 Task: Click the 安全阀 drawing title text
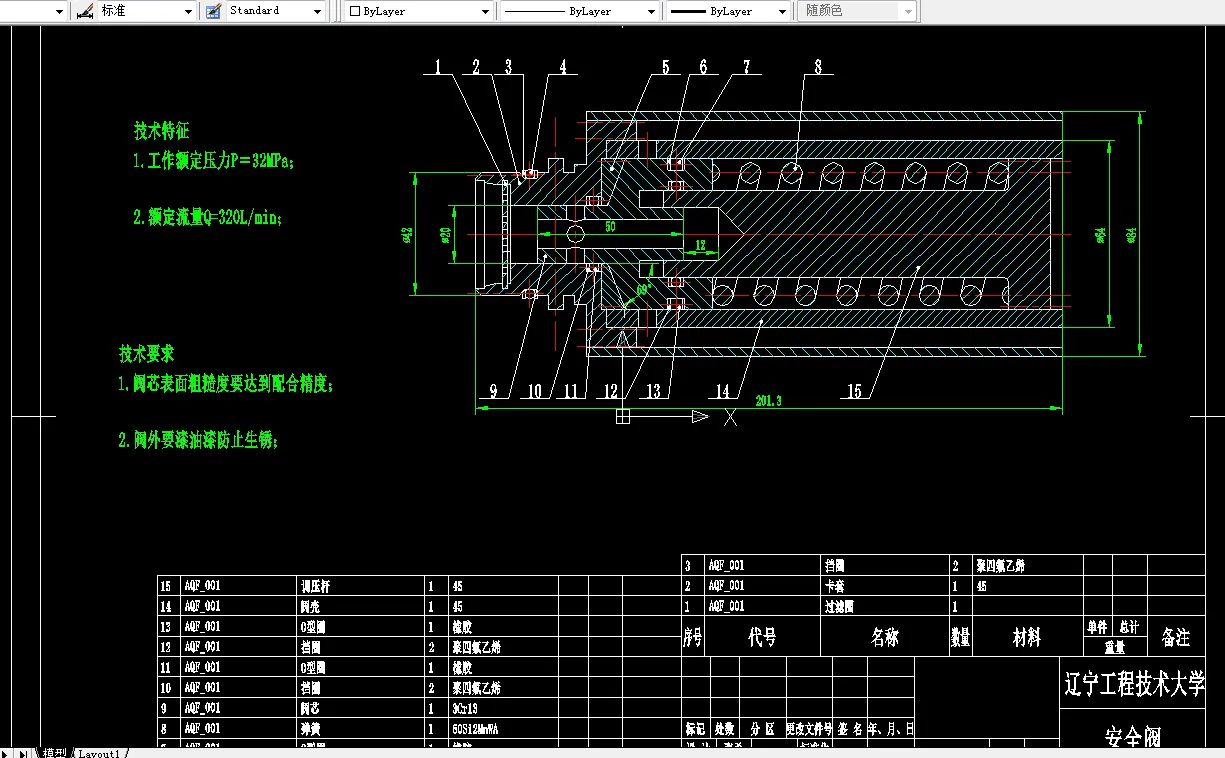tap(1133, 738)
